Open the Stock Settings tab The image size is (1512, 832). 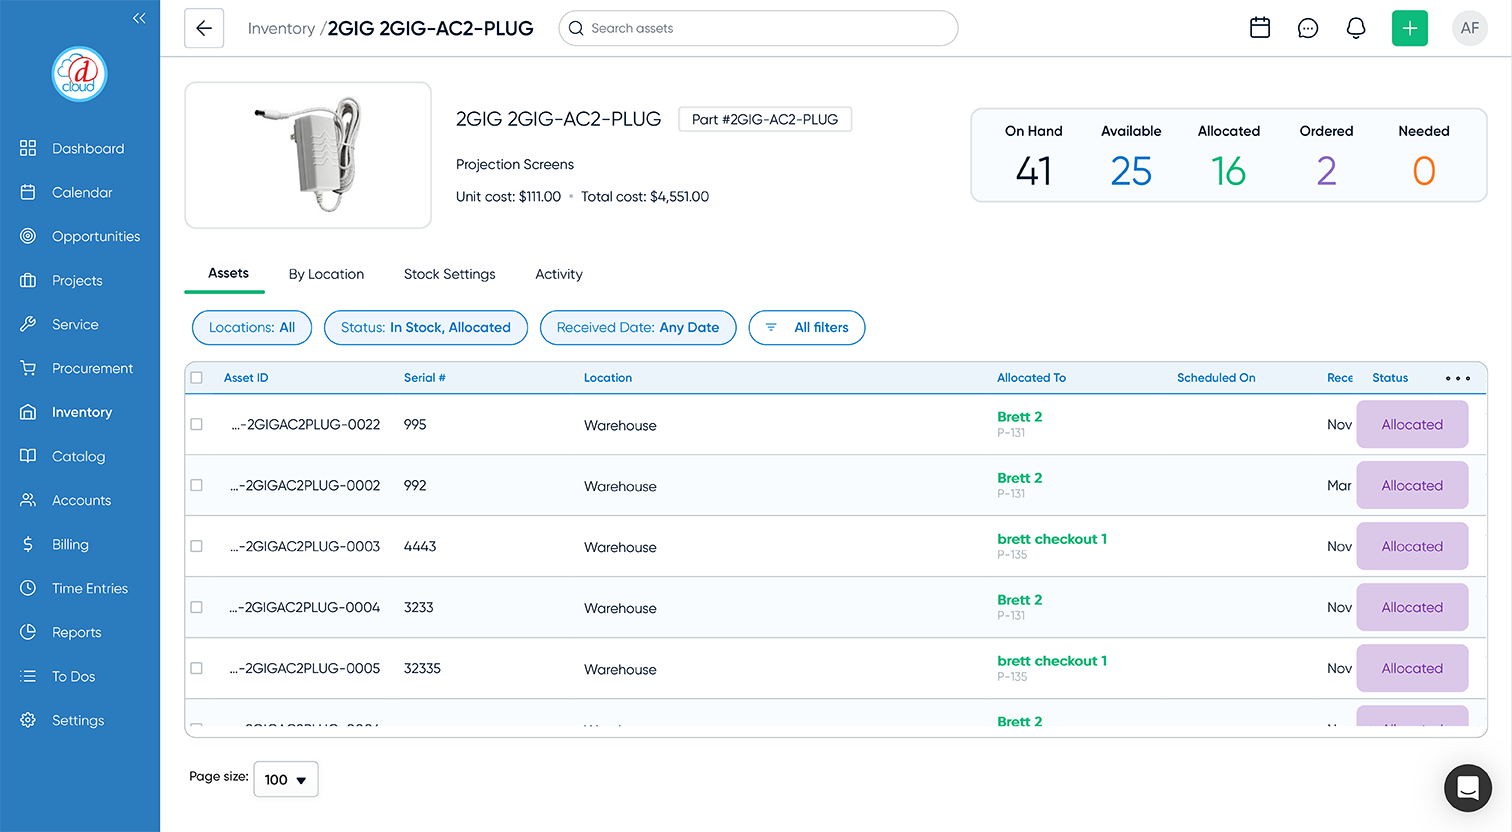pyautogui.click(x=450, y=274)
